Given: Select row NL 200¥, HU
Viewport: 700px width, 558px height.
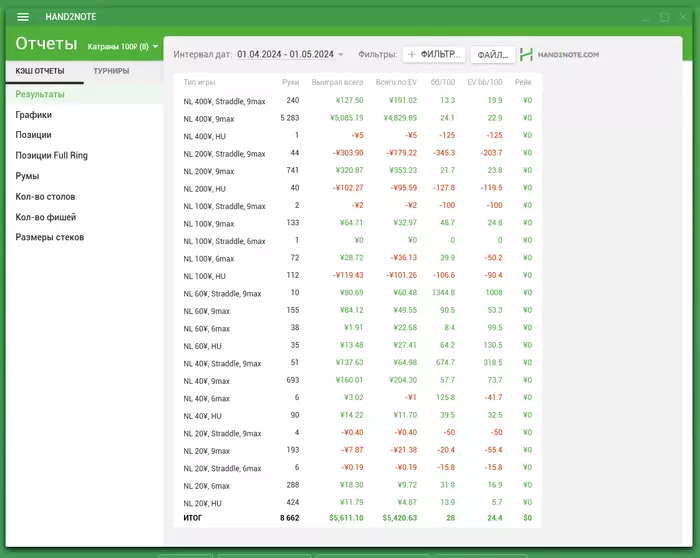Looking at the screenshot, I should point(358,188).
